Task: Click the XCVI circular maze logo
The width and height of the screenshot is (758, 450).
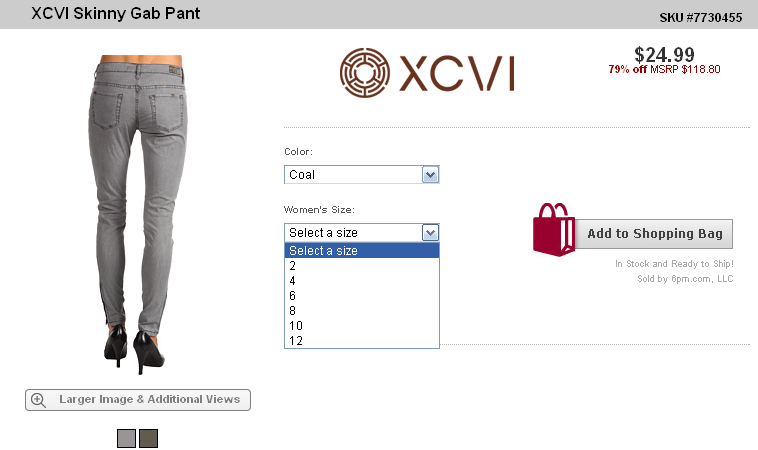Action: [x=364, y=73]
